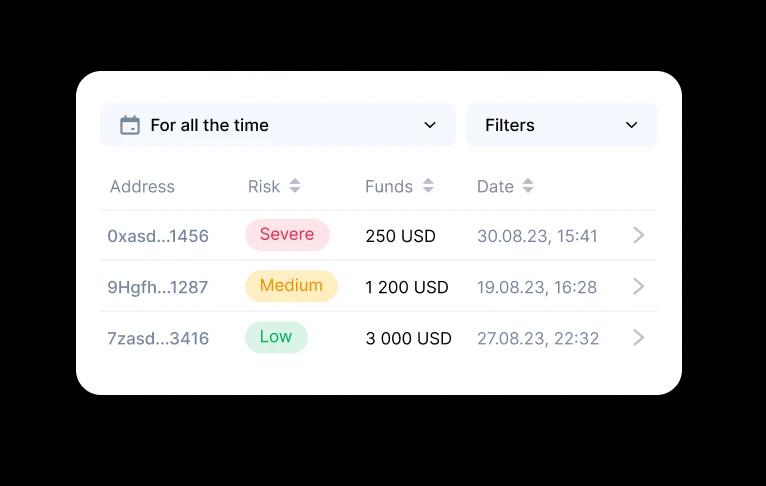Open details arrow for 9Hgfh...1287 row

(639, 287)
